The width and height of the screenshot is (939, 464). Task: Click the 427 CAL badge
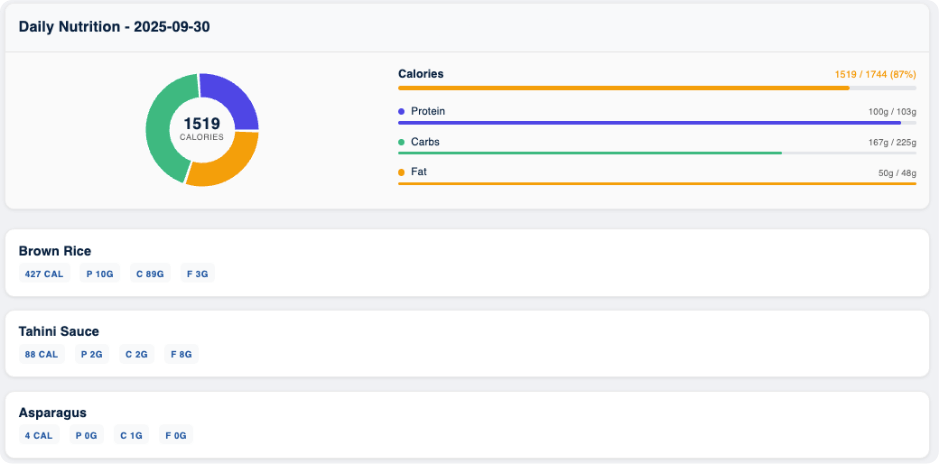pos(44,273)
